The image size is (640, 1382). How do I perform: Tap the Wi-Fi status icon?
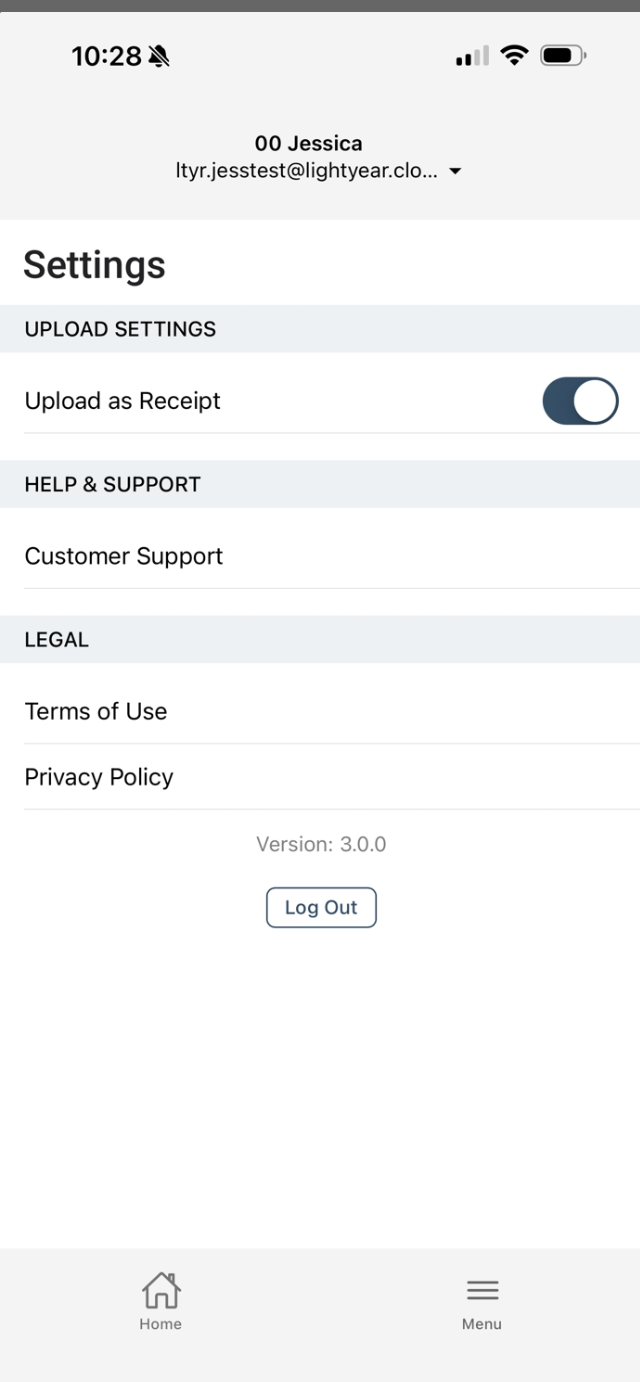pyautogui.click(x=515, y=55)
